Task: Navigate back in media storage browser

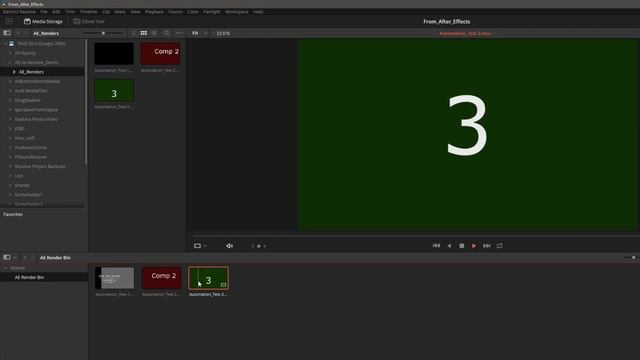Action: coord(18,33)
